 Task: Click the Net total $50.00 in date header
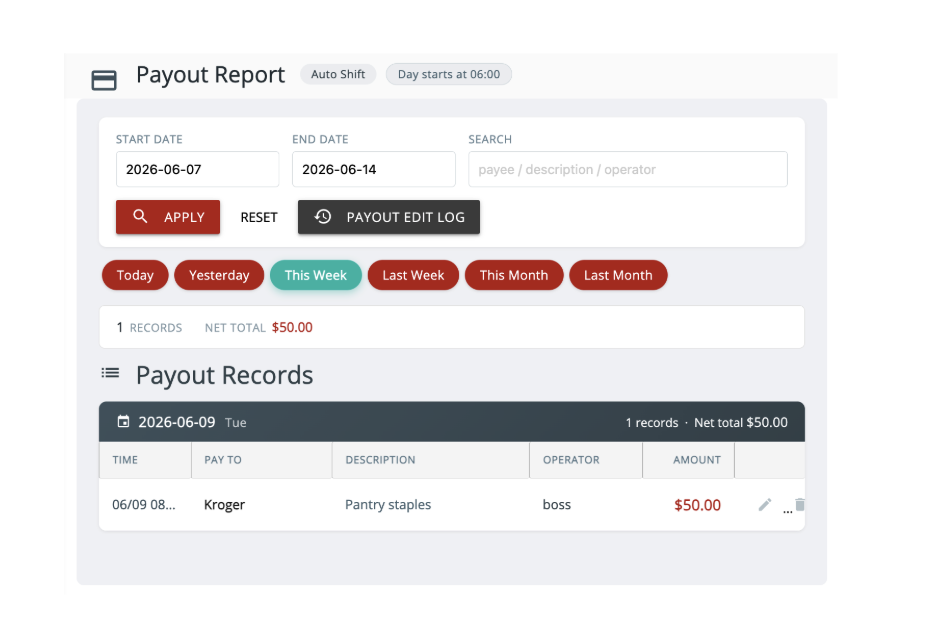tap(740, 422)
